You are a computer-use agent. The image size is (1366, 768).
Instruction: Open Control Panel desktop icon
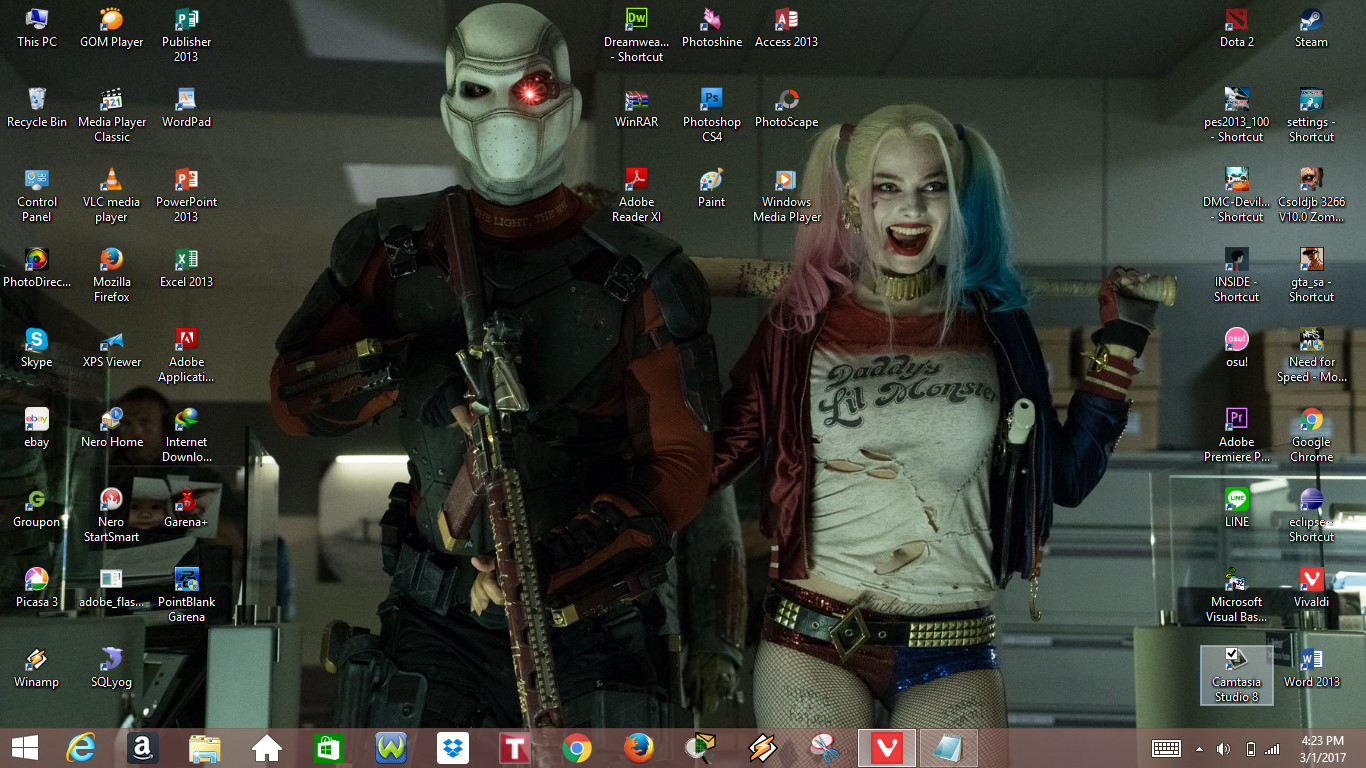37,195
